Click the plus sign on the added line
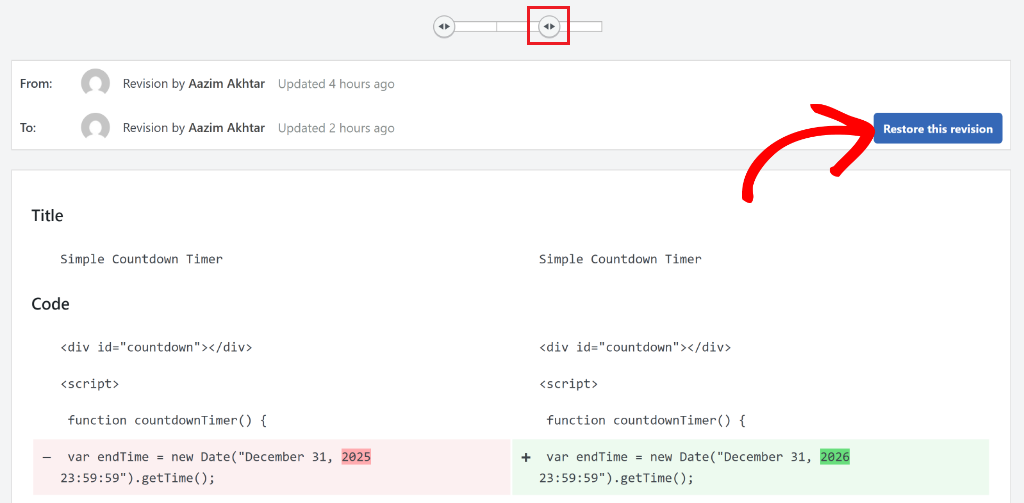 point(526,458)
